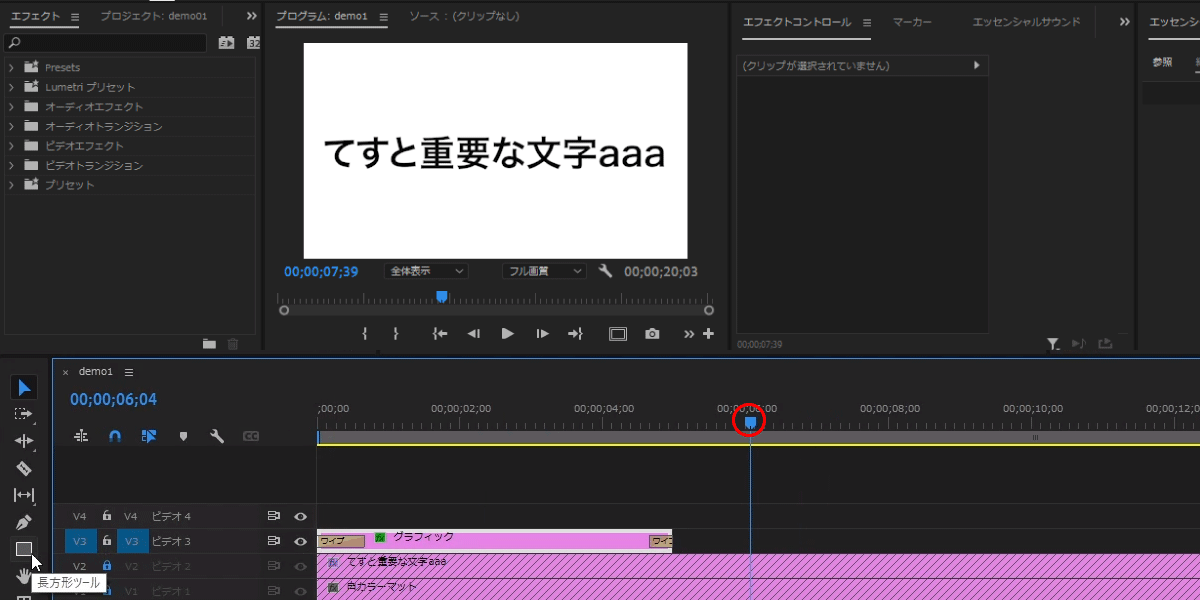Toggle sync lock for Video 3
Image resolution: width=1200 pixels, height=600 pixels.
coord(273,541)
